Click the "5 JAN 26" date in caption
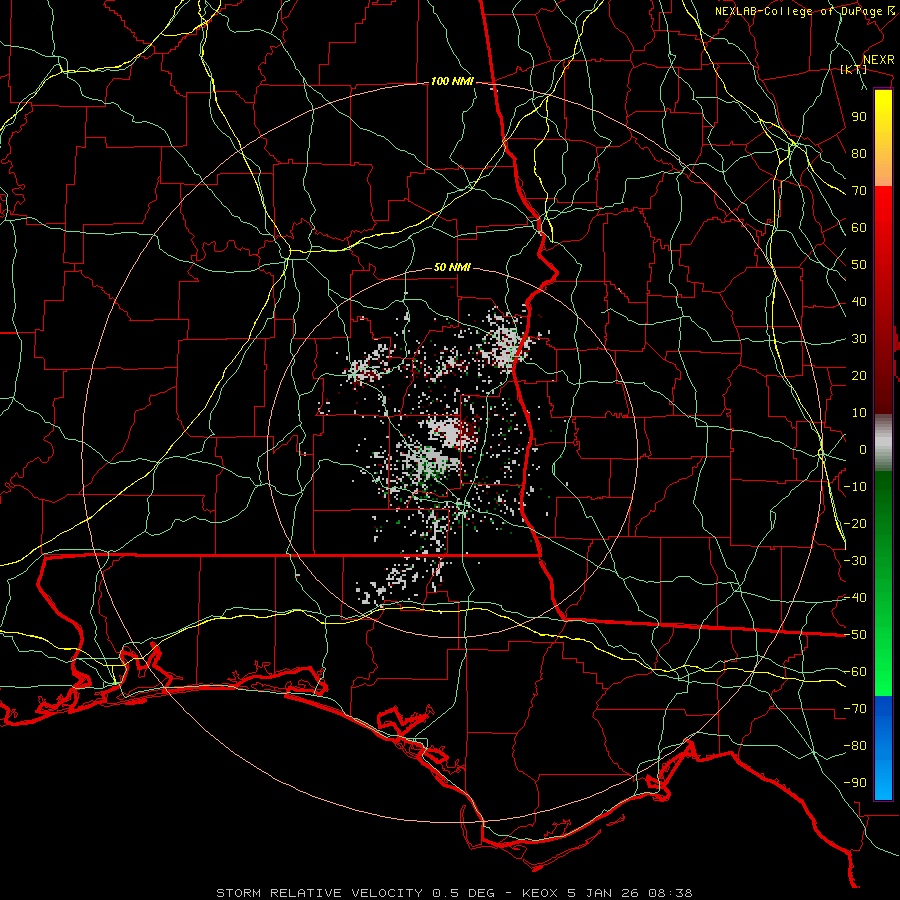Image resolution: width=900 pixels, height=900 pixels. click(603, 893)
